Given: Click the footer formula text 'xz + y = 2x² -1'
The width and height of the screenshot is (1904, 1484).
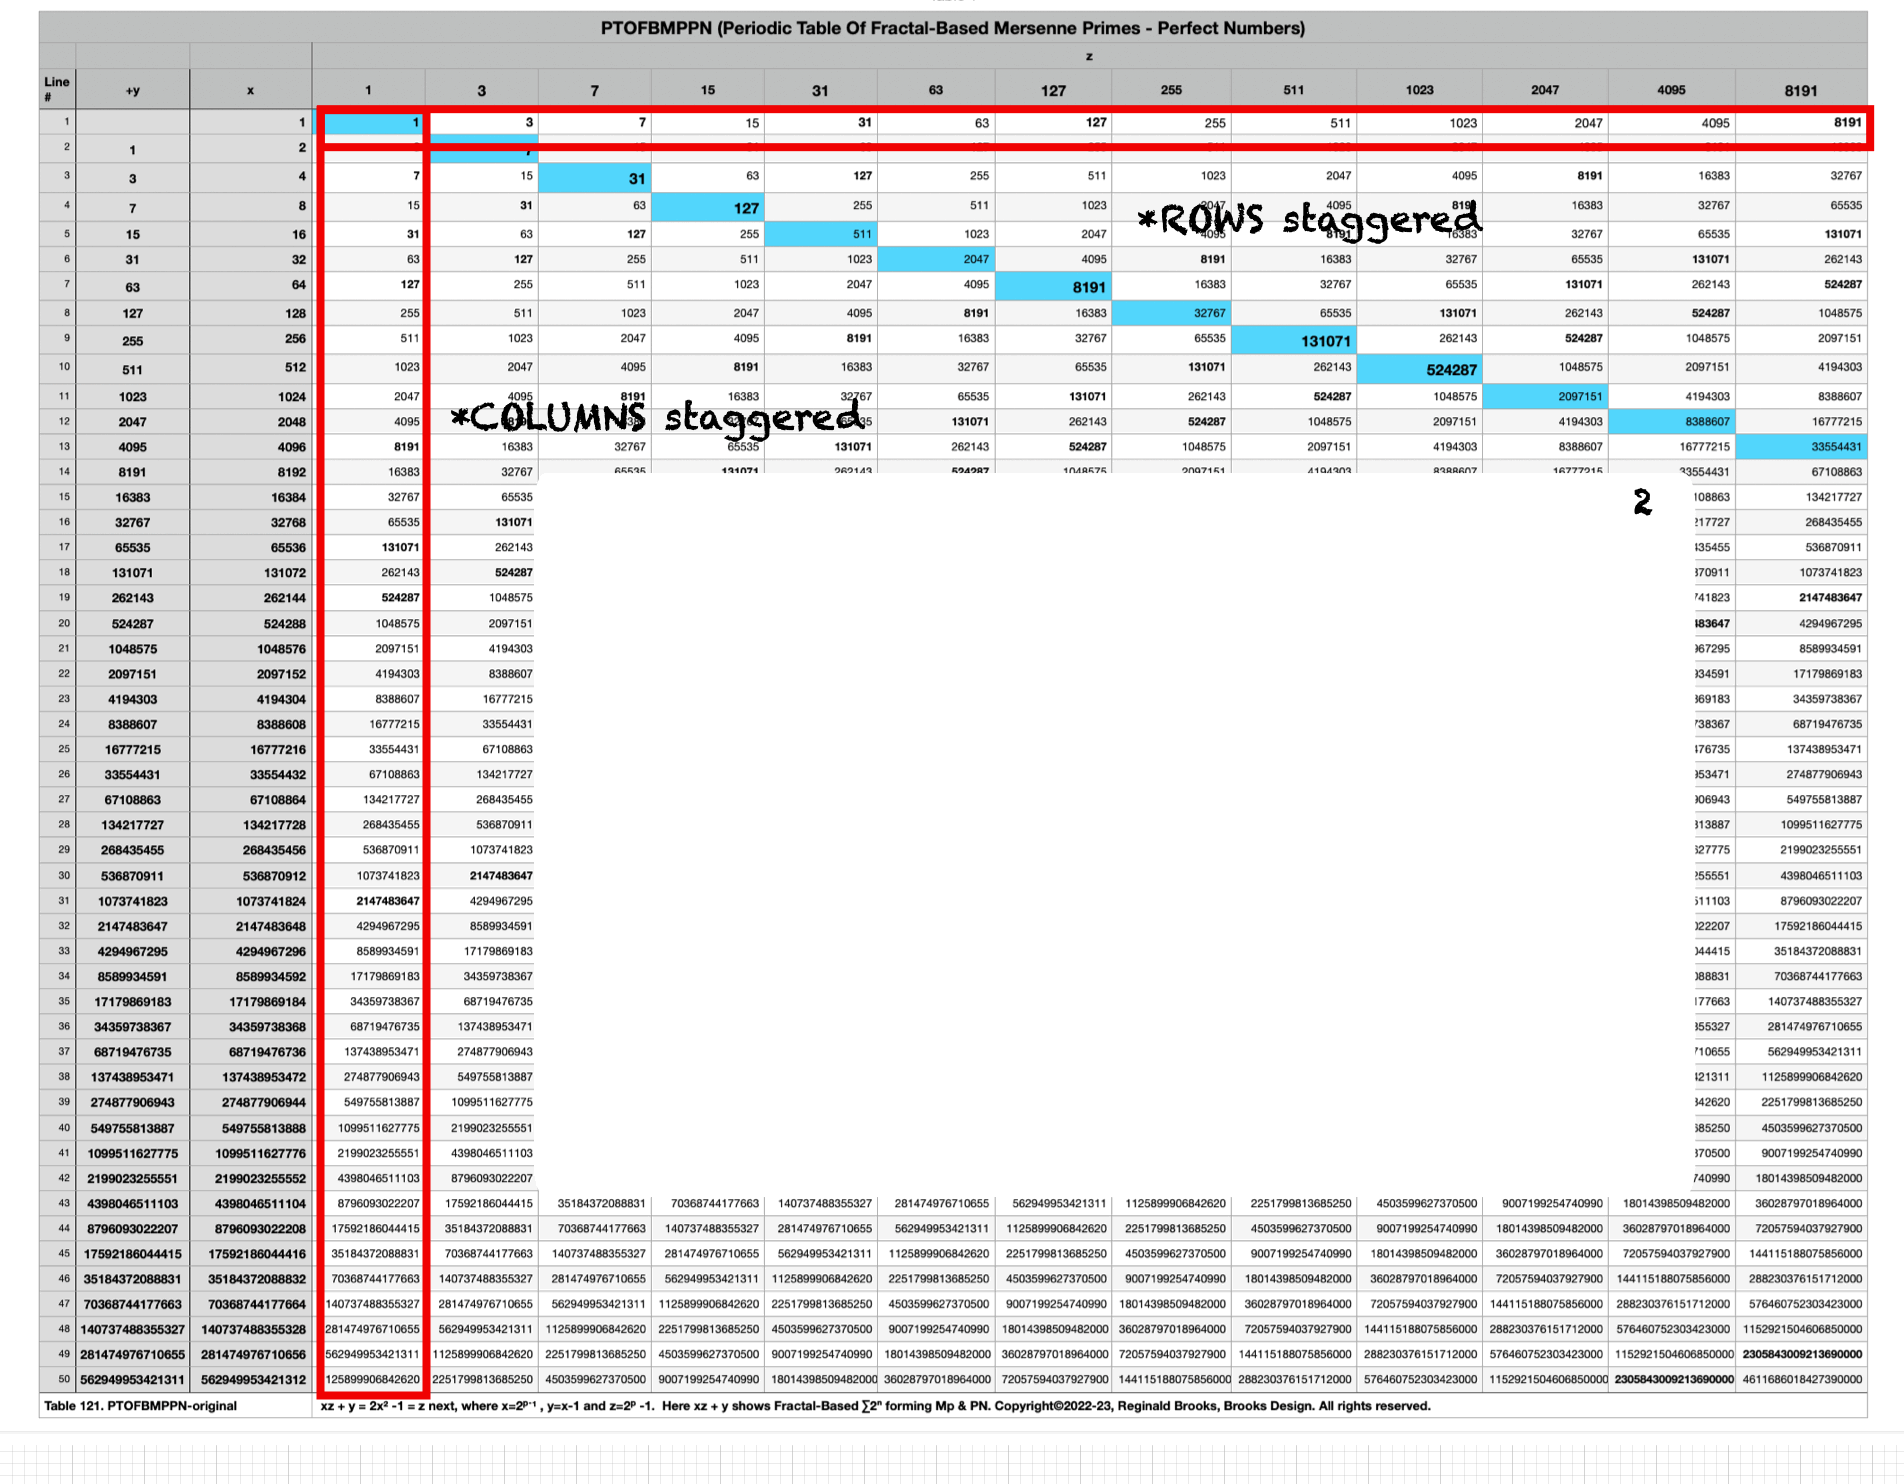Looking at the screenshot, I should 367,1406.
